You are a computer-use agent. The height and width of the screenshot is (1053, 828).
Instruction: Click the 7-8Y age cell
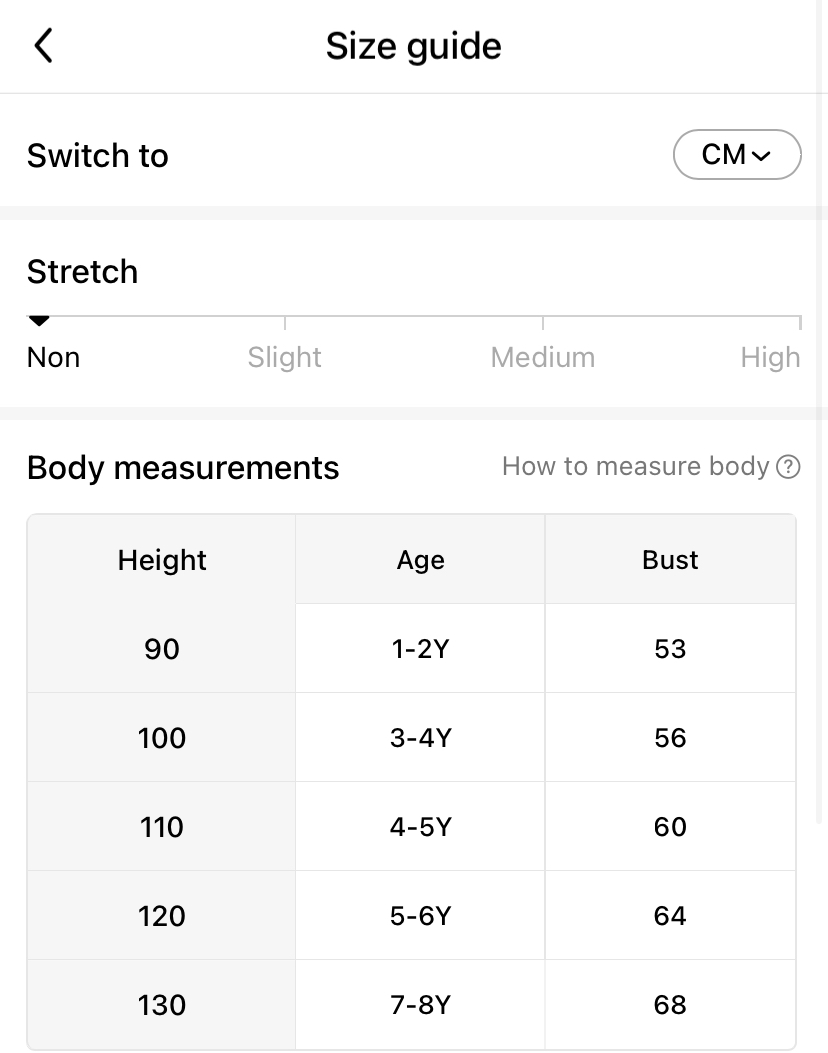point(420,1005)
